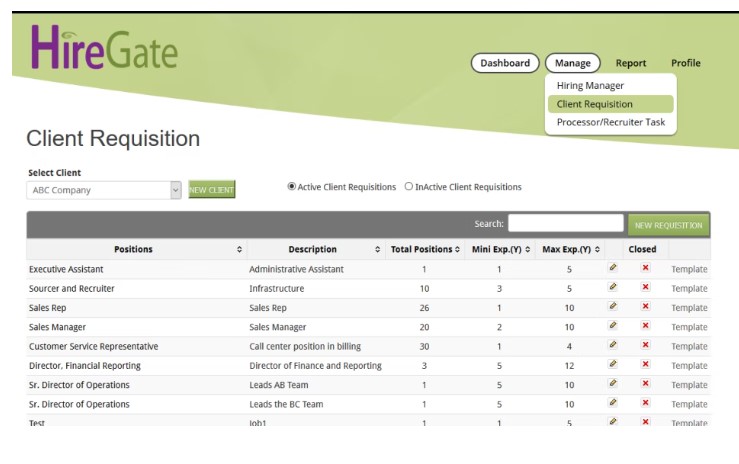Viewport: 739px width, 464px height.
Task: Select InActive Client Requisitions radio button
Action: (x=409, y=187)
